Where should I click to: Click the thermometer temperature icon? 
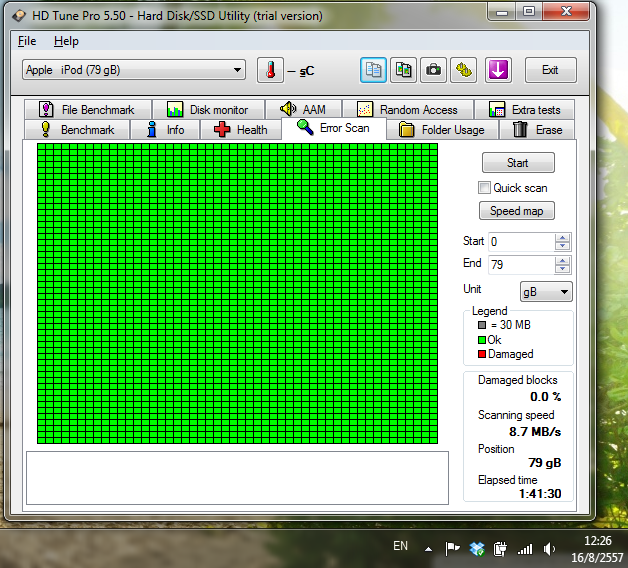pyautogui.click(x=270, y=70)
